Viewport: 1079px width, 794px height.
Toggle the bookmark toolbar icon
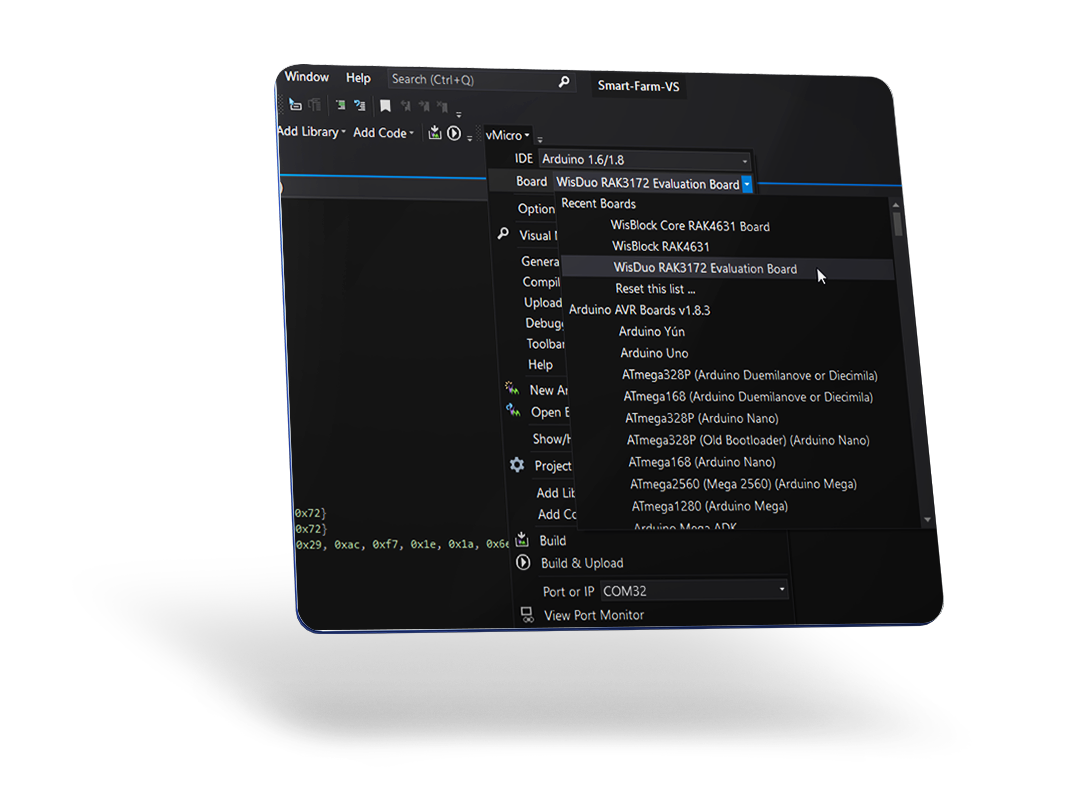pyautogui.click(x=385, y=106)
